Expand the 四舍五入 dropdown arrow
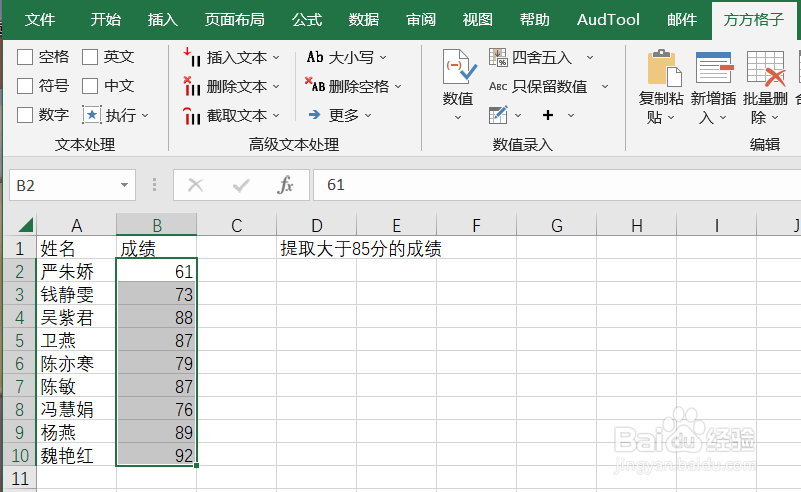Viewport: 801px width, 492px height. click(590, 58)
